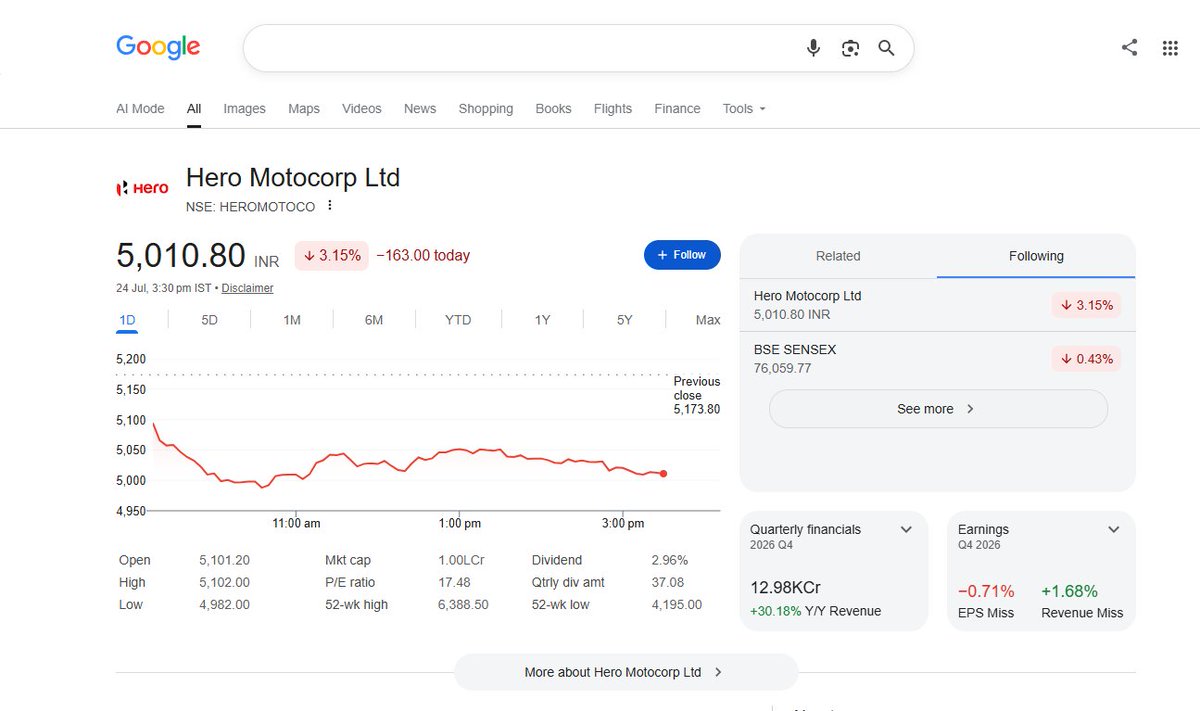Image resolution: width=1200 pixels, height=711 pixels.
Task: Select the 1M chart range
Action: tap(292, 320)
